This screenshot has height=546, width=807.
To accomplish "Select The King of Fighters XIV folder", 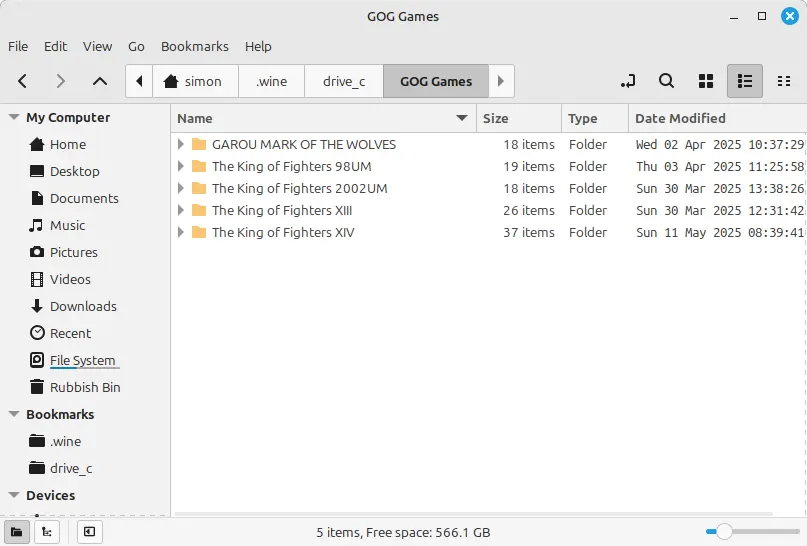I will (x=283, y=233).
